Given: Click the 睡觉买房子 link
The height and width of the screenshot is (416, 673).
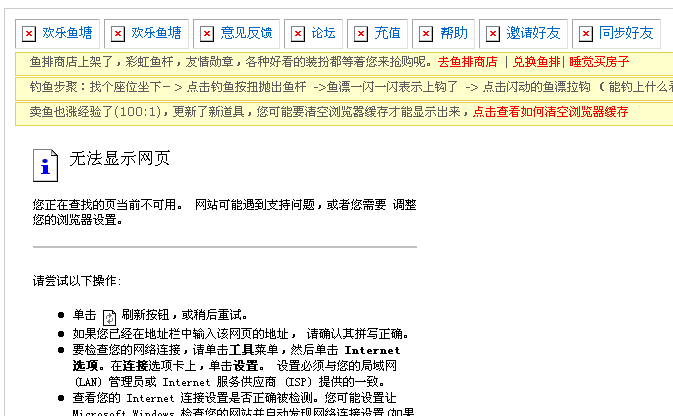Looking at the screenshot, I should click(599, 62).
